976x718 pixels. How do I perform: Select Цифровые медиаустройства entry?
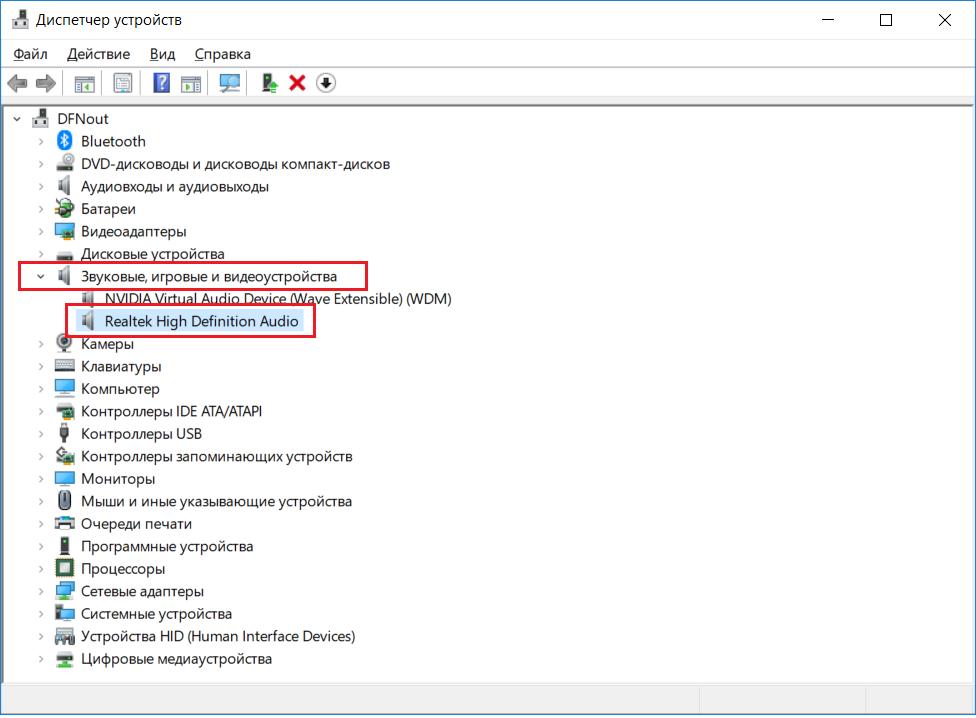tap(176, 659)
